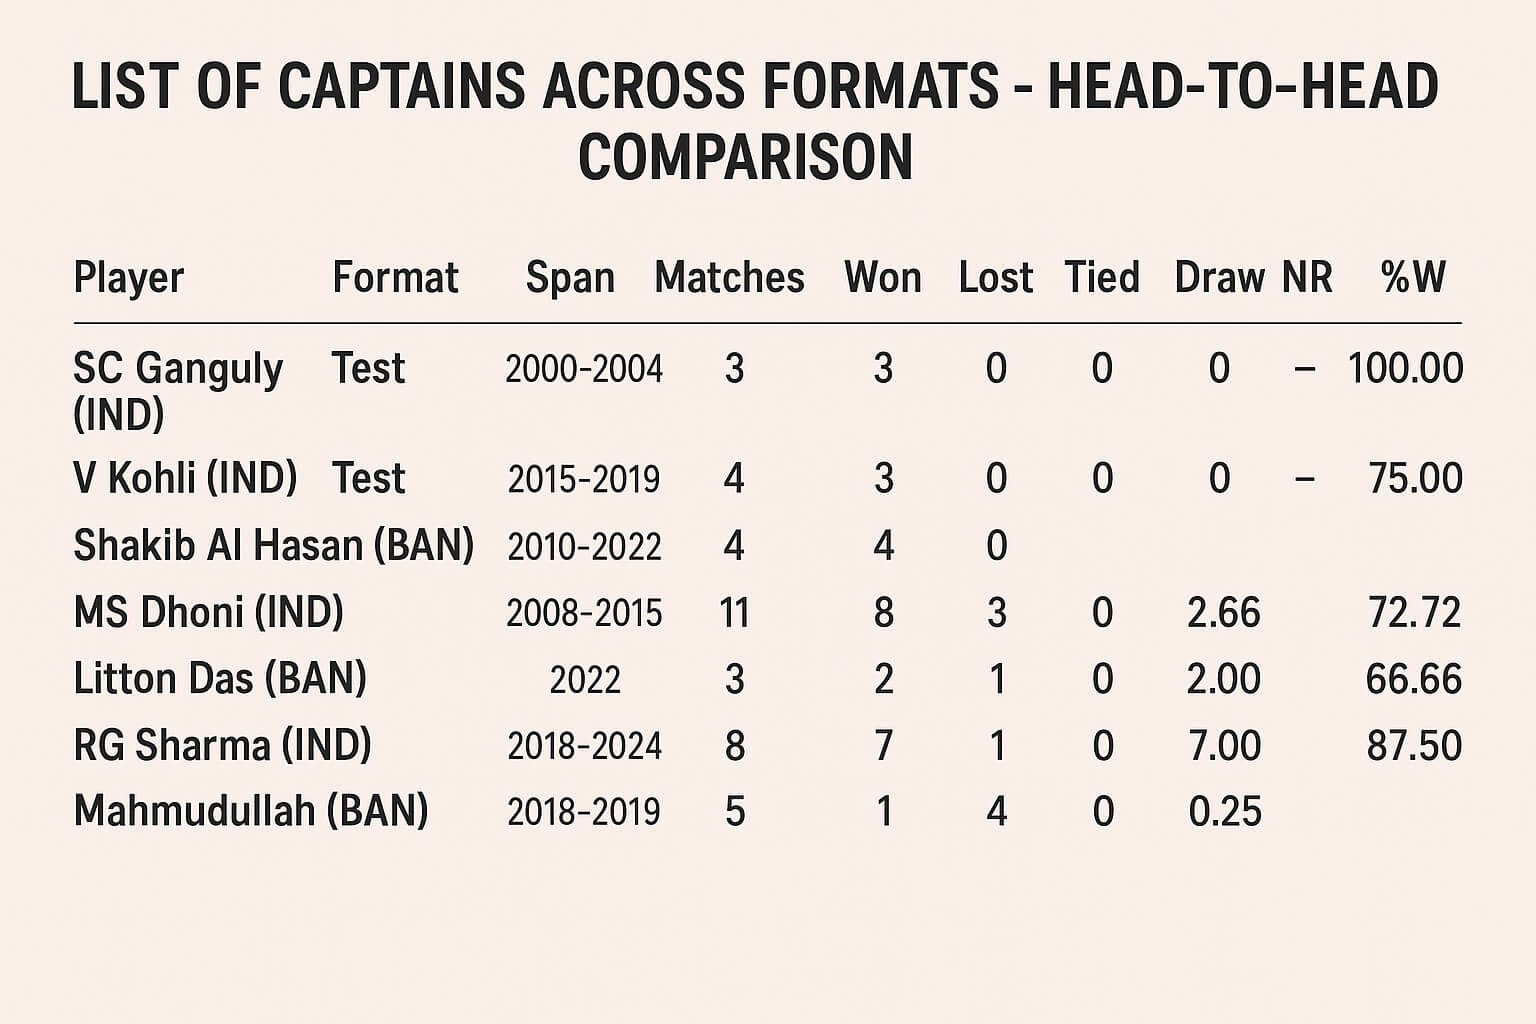Click the Lost column header
Viewport: 1536px width, 1024px height.
[x=995, y=277]
